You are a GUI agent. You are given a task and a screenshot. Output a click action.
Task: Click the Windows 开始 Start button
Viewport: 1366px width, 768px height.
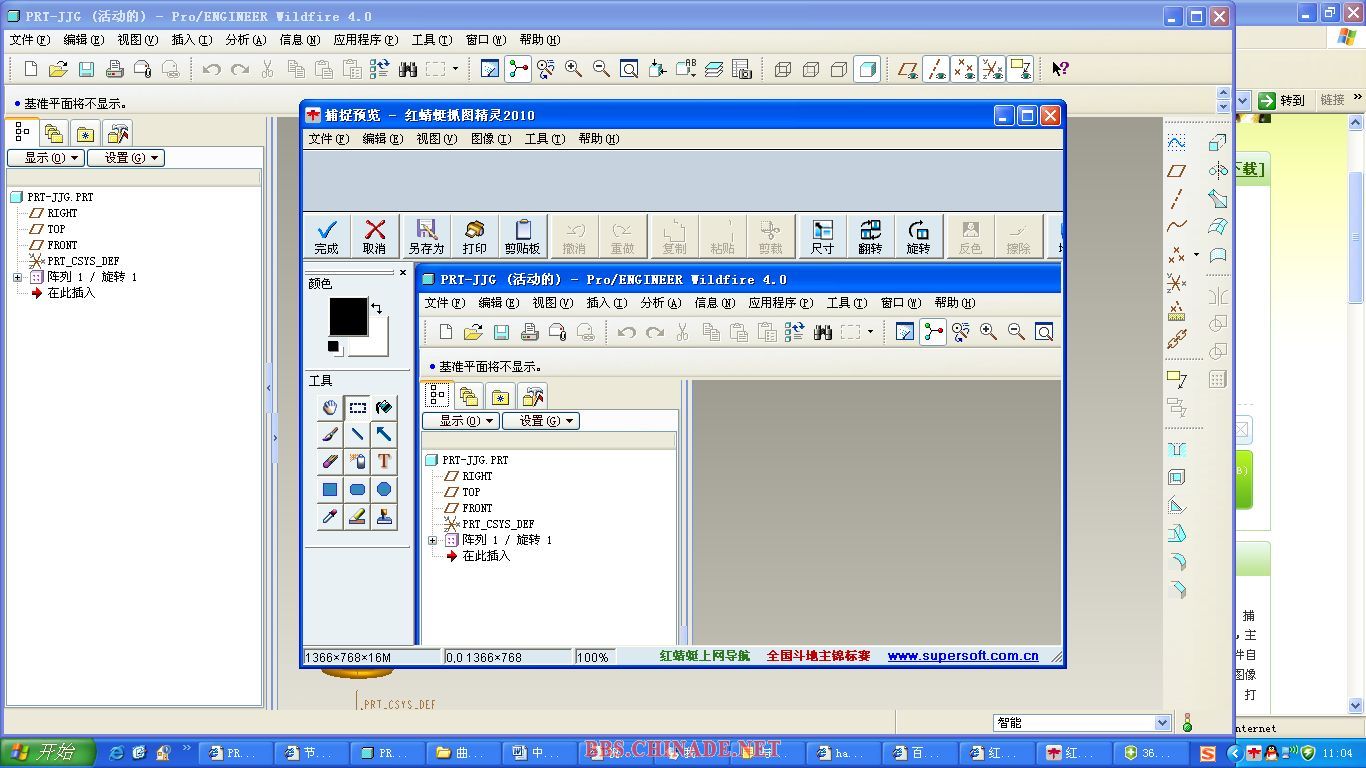coord(47,753)
